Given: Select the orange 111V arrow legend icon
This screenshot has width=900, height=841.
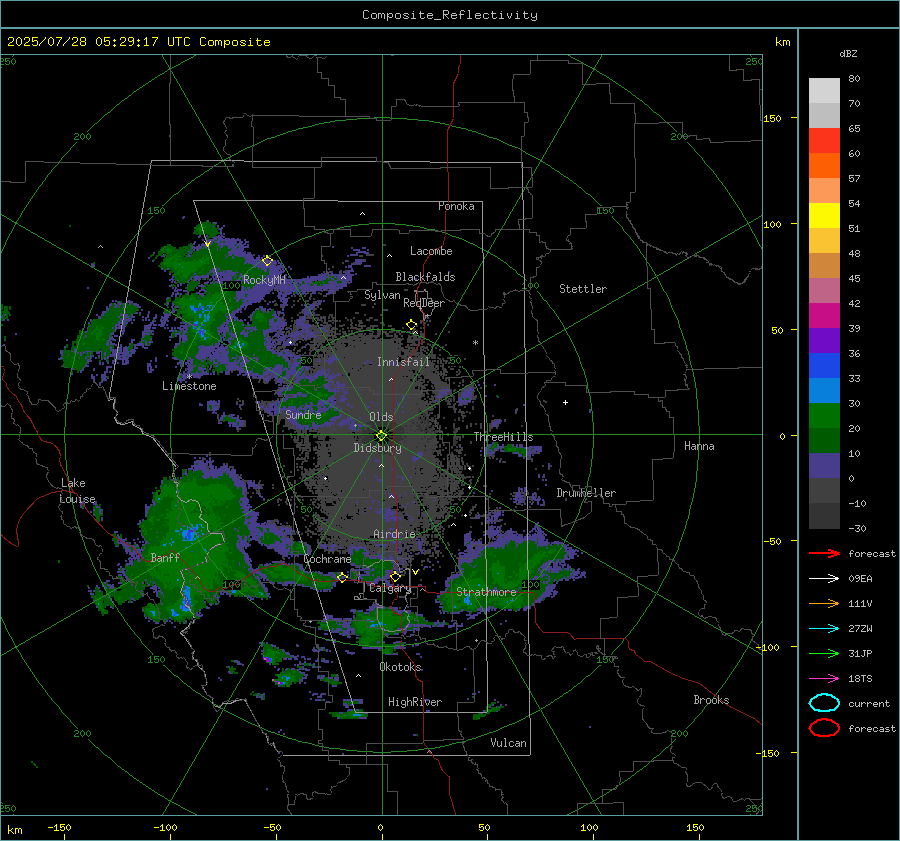Looking at the screenshot, I should 824,603.
